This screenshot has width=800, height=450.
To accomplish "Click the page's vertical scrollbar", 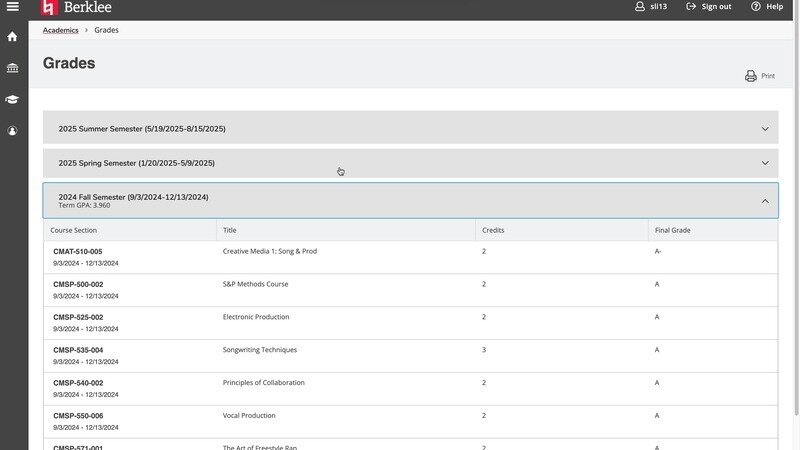I will coord(796,250).
